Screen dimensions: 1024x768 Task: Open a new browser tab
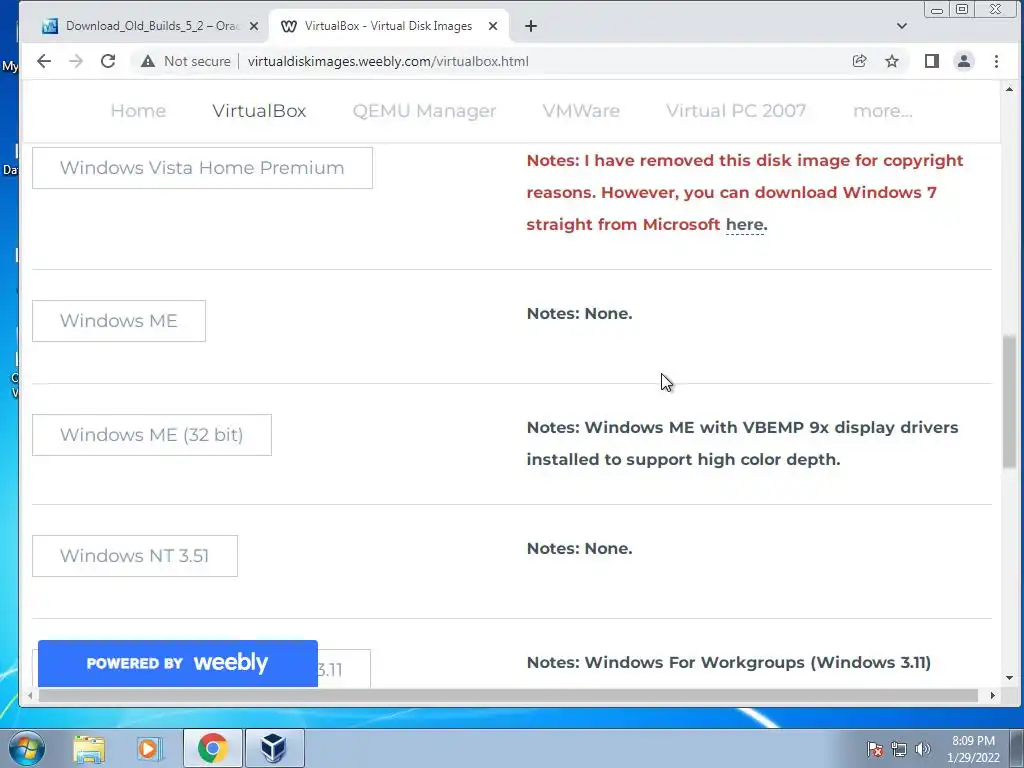pos(531,26)
